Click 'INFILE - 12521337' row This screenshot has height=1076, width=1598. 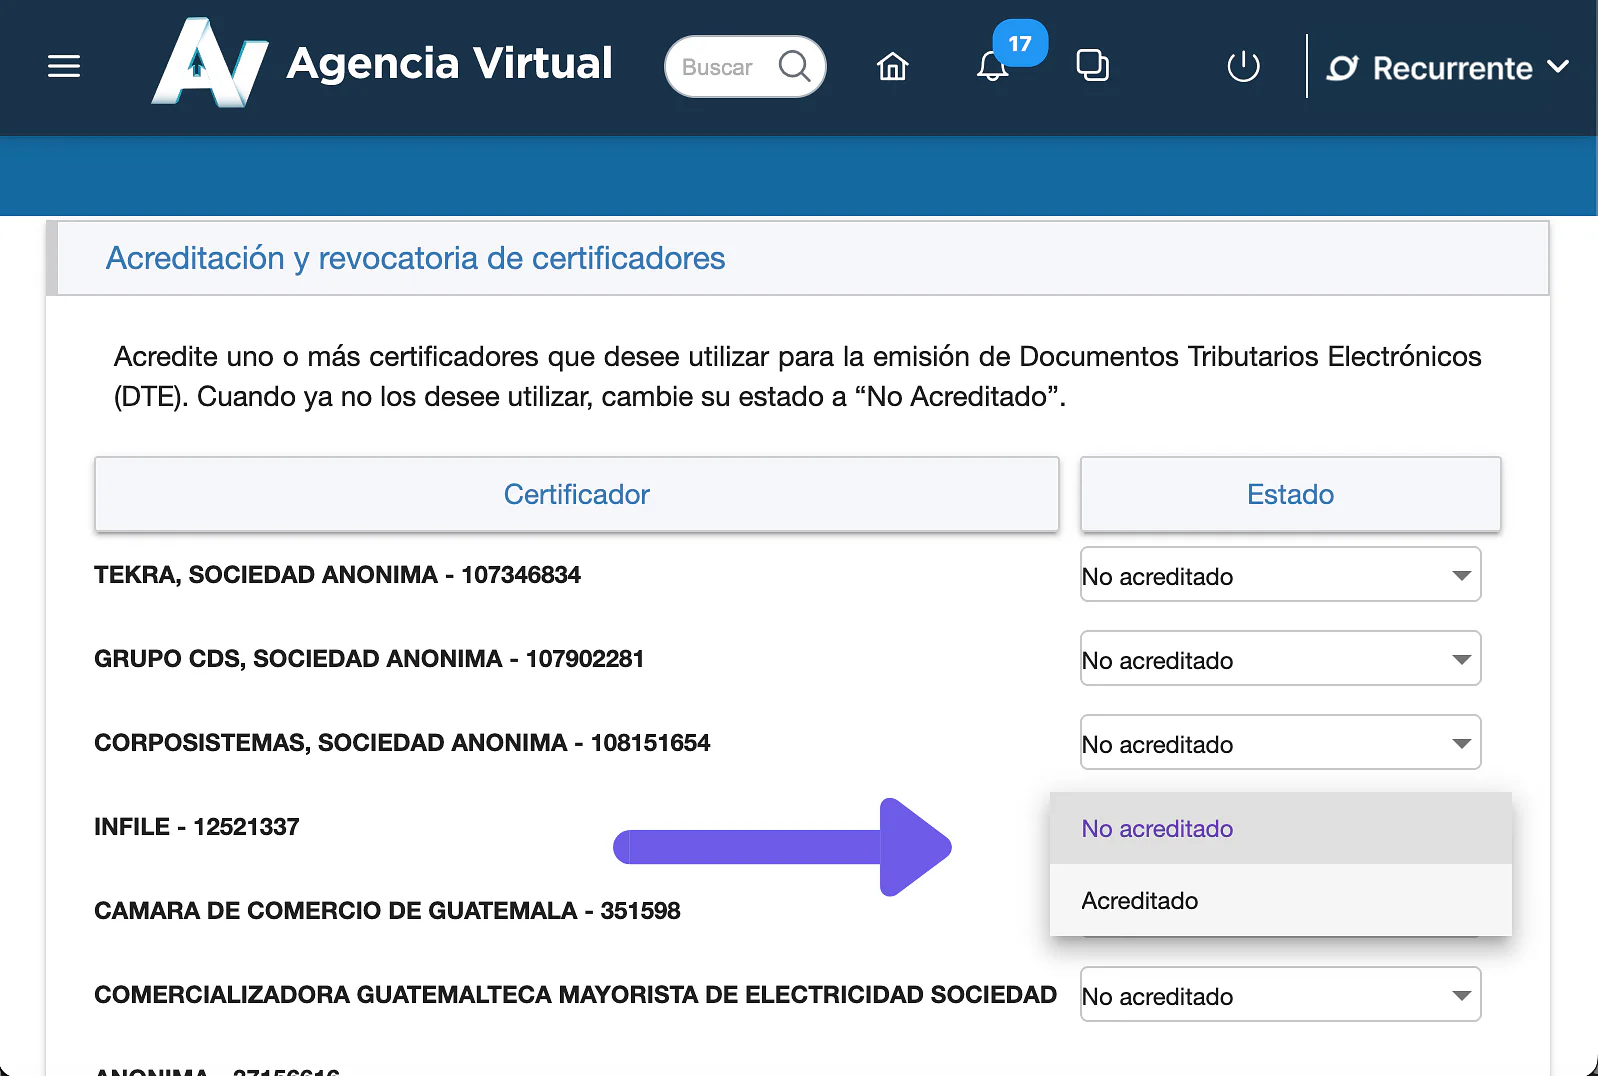click(197, 827)
